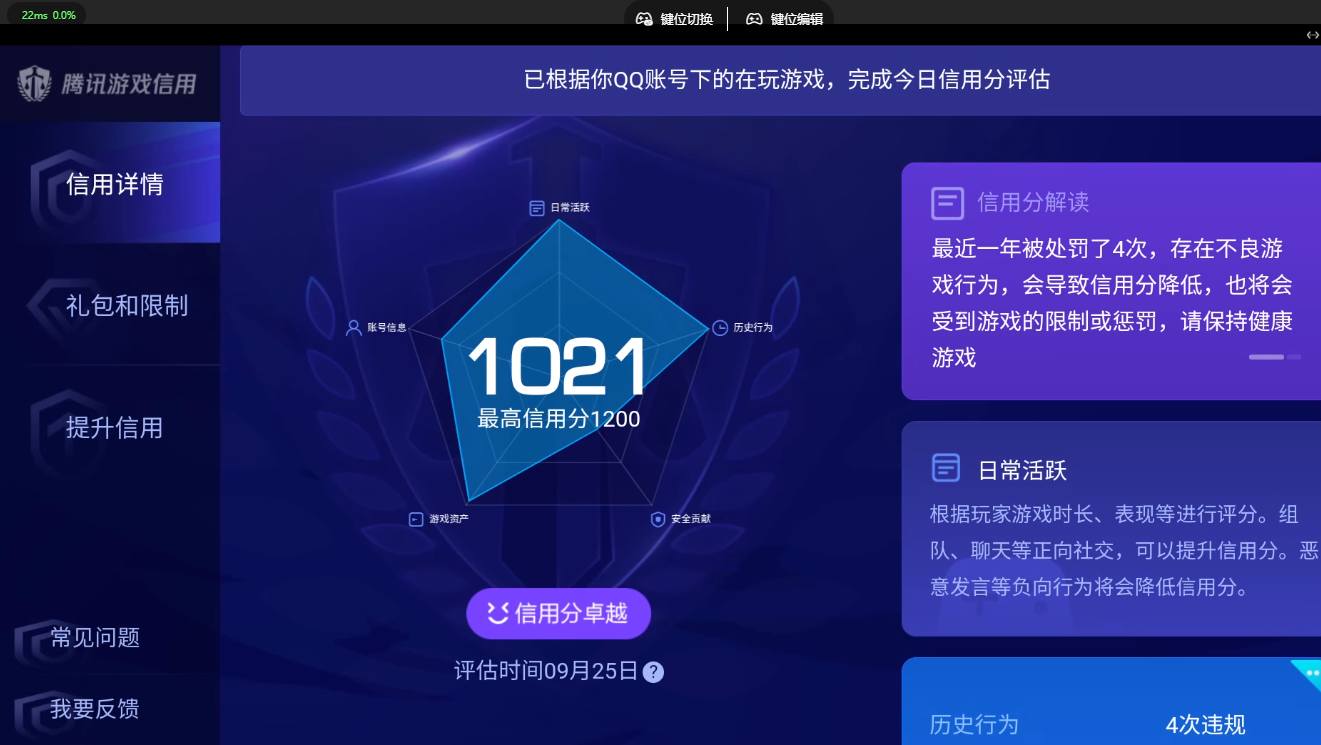Click the 账号信息 person icon on the radar chart
The image size is (1321, 745).
353,327
